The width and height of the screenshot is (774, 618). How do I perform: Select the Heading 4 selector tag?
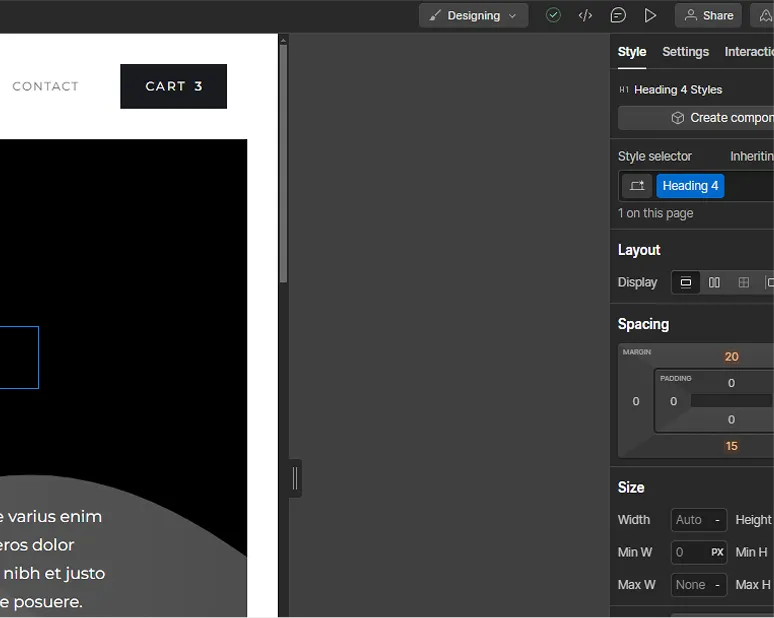coord(690,186)
